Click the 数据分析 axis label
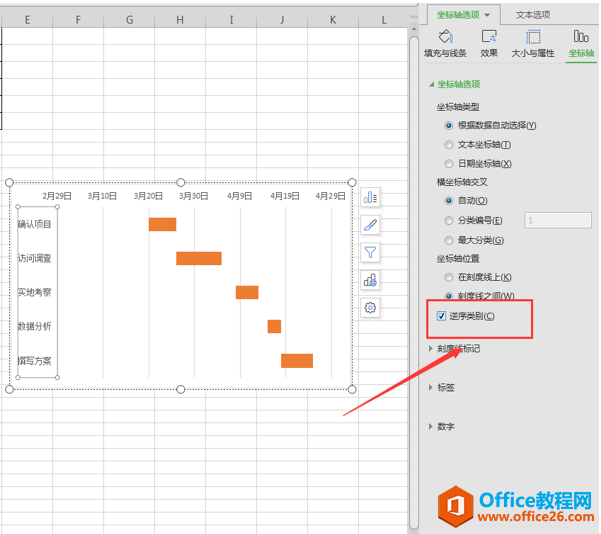This screenshot has height=534, width=601. point(35,326)
